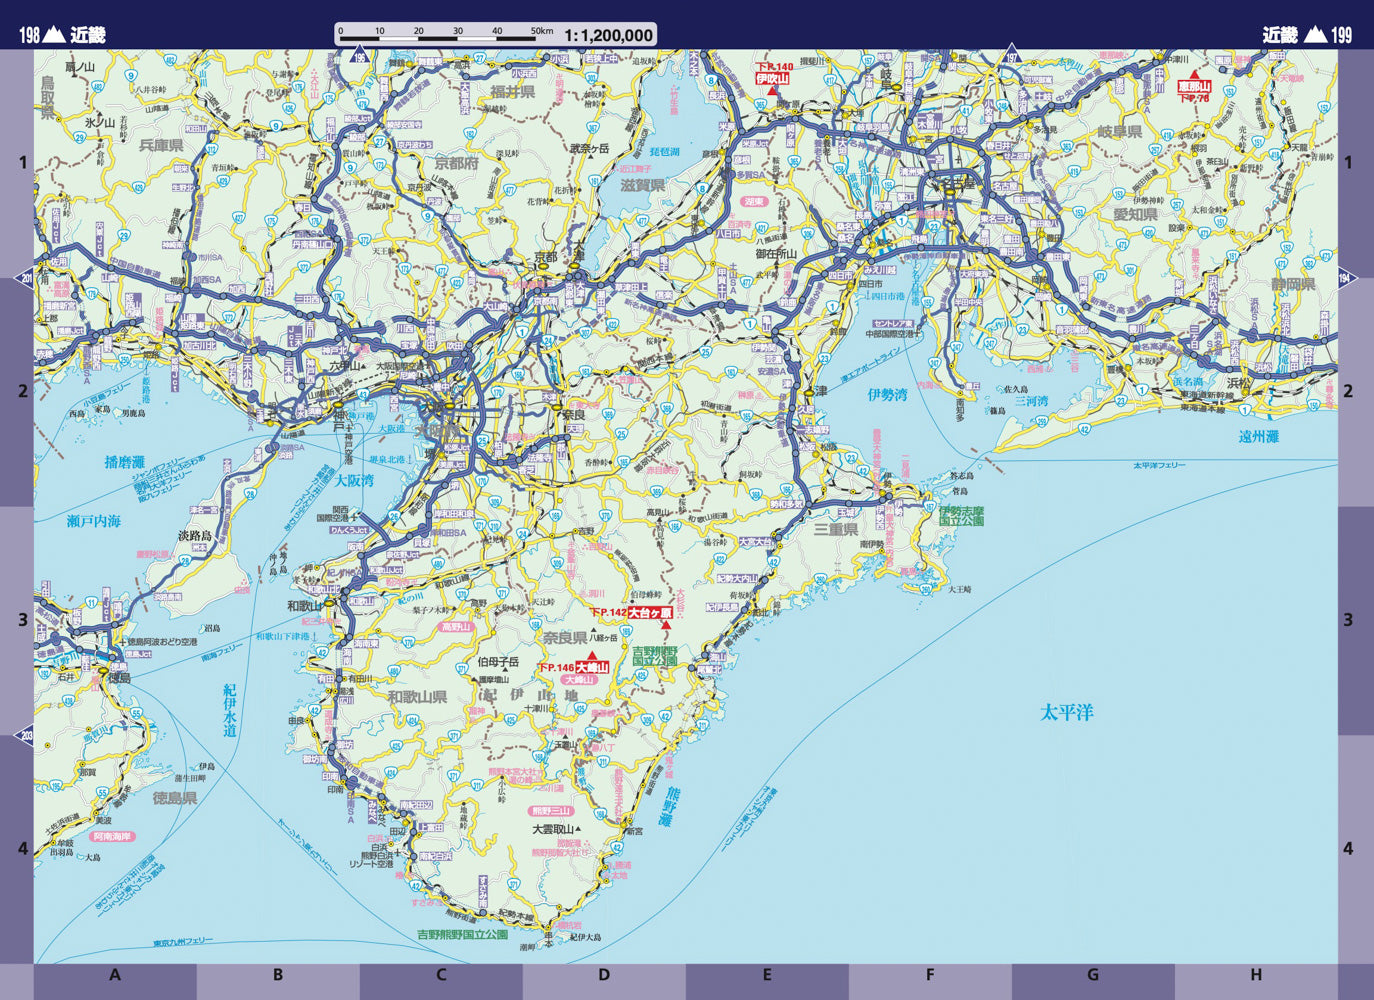The width and height of the screenshot is (1374, 1000).
Task: Follow the page 201 arrow marker
Action: click(x=23, y=278)
